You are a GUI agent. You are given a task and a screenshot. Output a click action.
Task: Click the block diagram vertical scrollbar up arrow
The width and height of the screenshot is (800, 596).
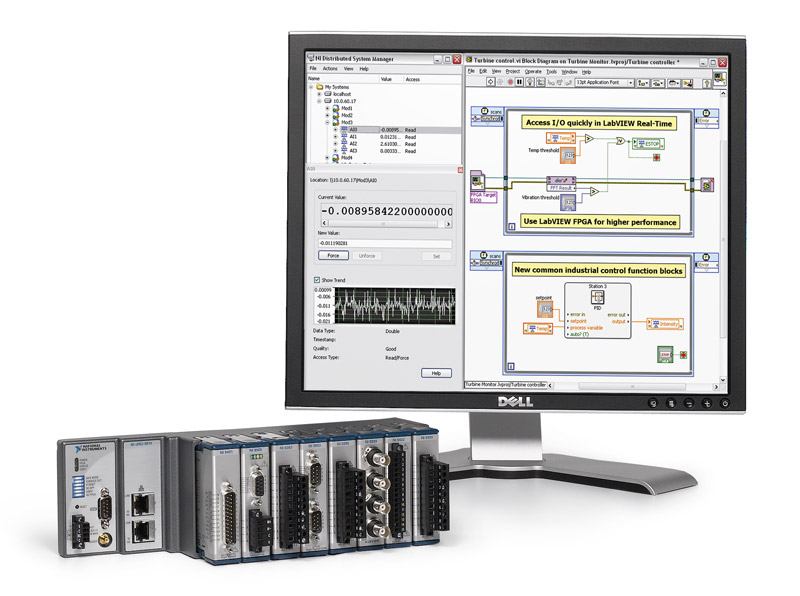(x=722, y=94)
